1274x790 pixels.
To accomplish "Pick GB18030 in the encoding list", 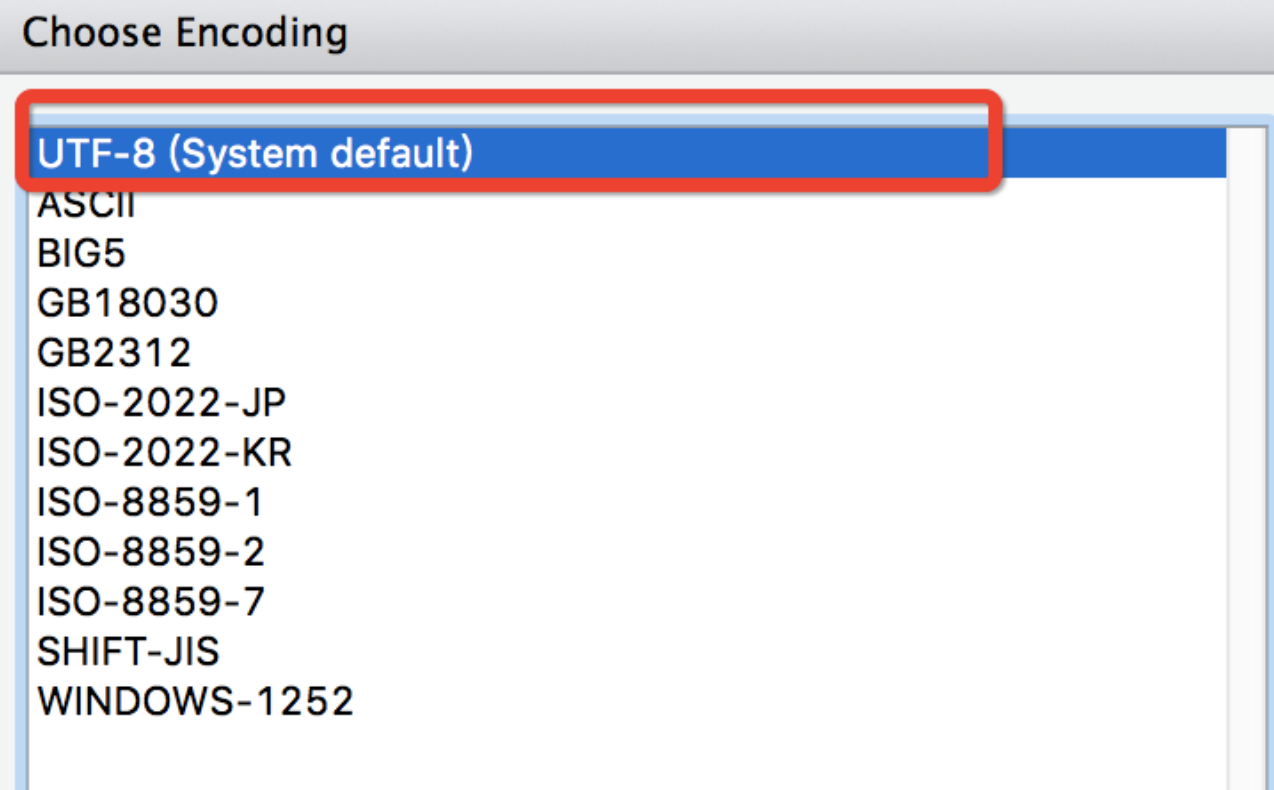I will tap(127, 303).
